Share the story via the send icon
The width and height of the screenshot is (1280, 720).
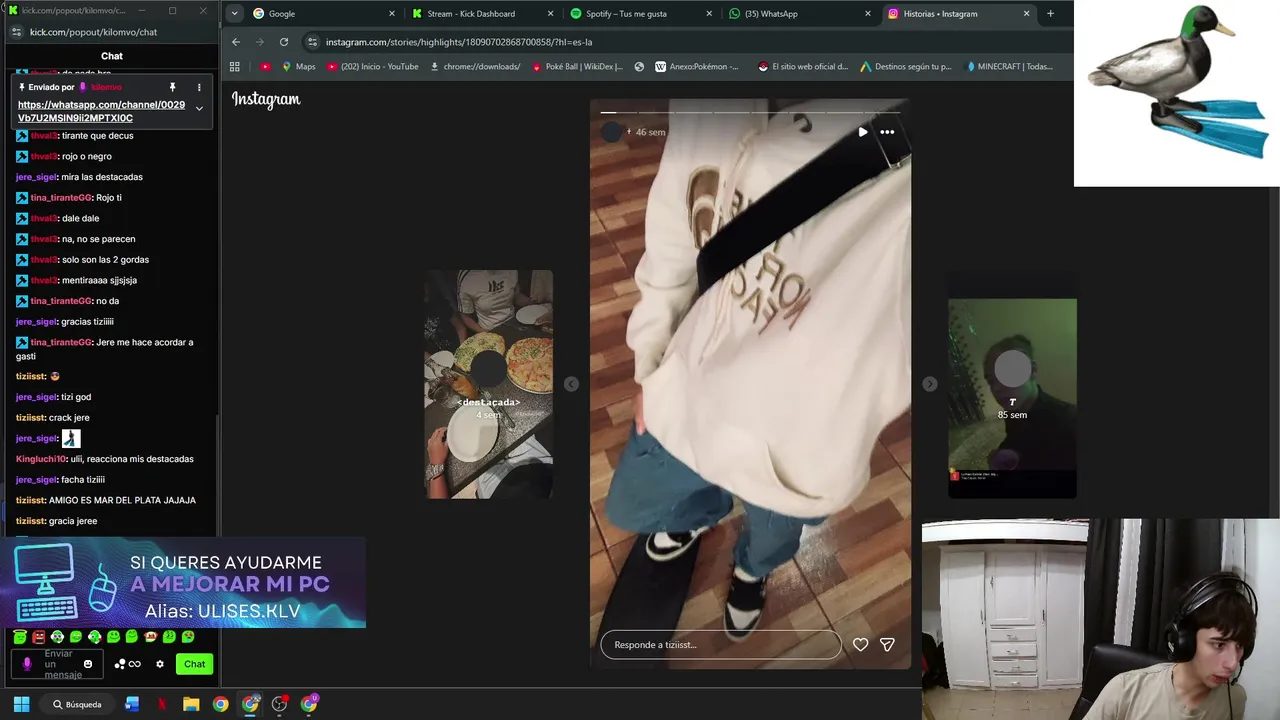coord(887,645)
